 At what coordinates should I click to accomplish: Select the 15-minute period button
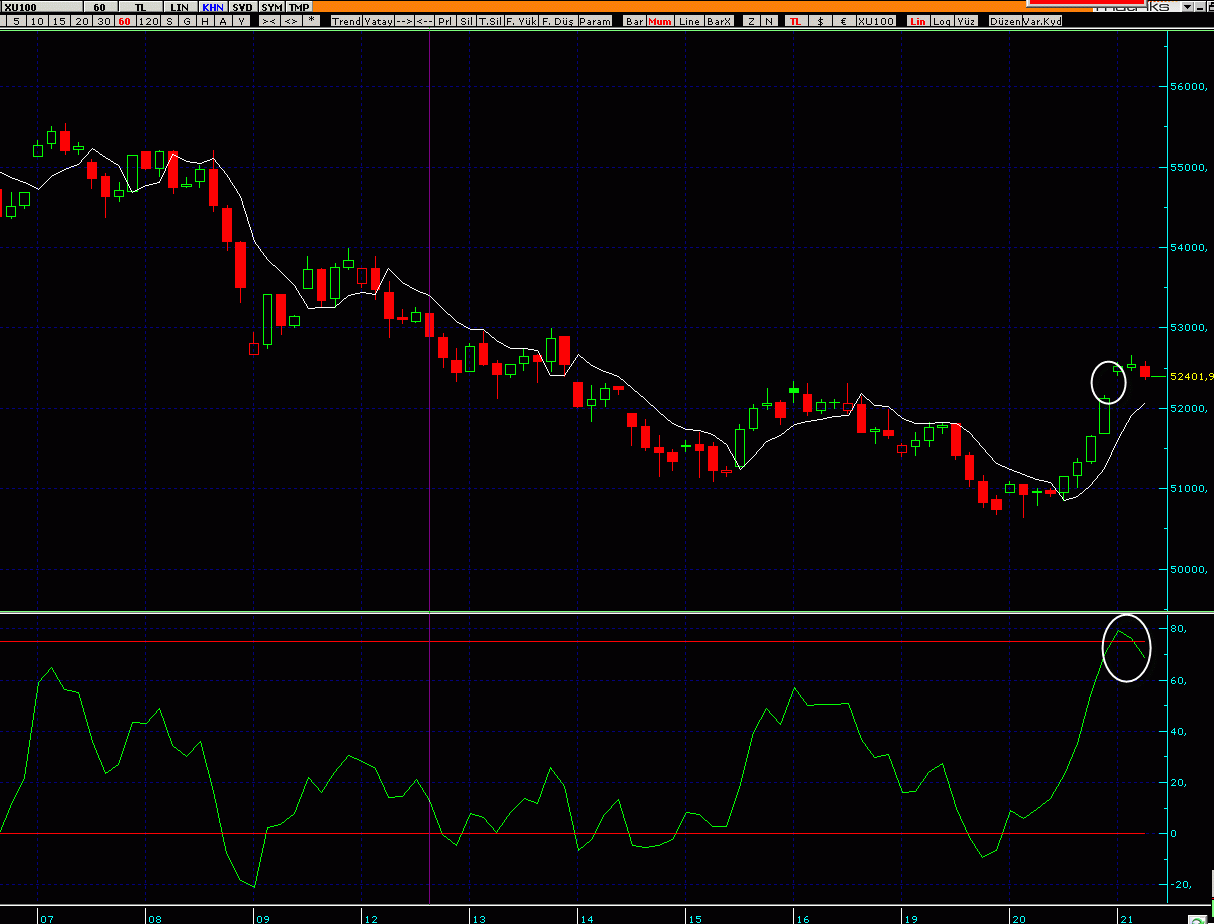(61, 21)
